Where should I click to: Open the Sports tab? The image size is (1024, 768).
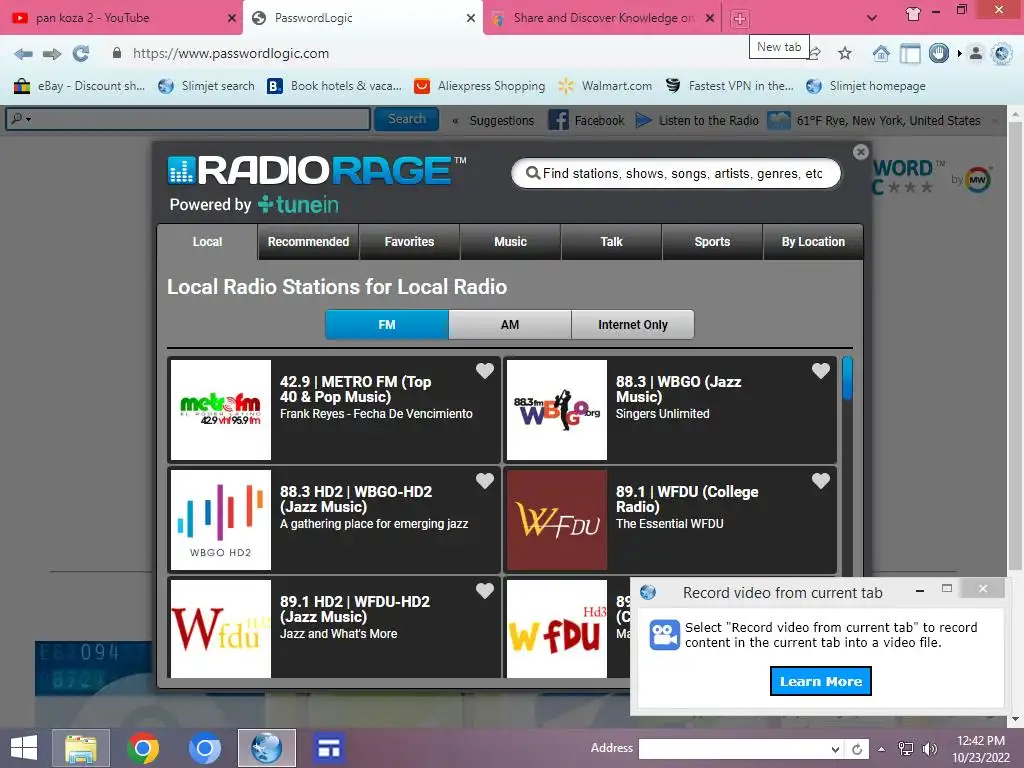(712, 242)
